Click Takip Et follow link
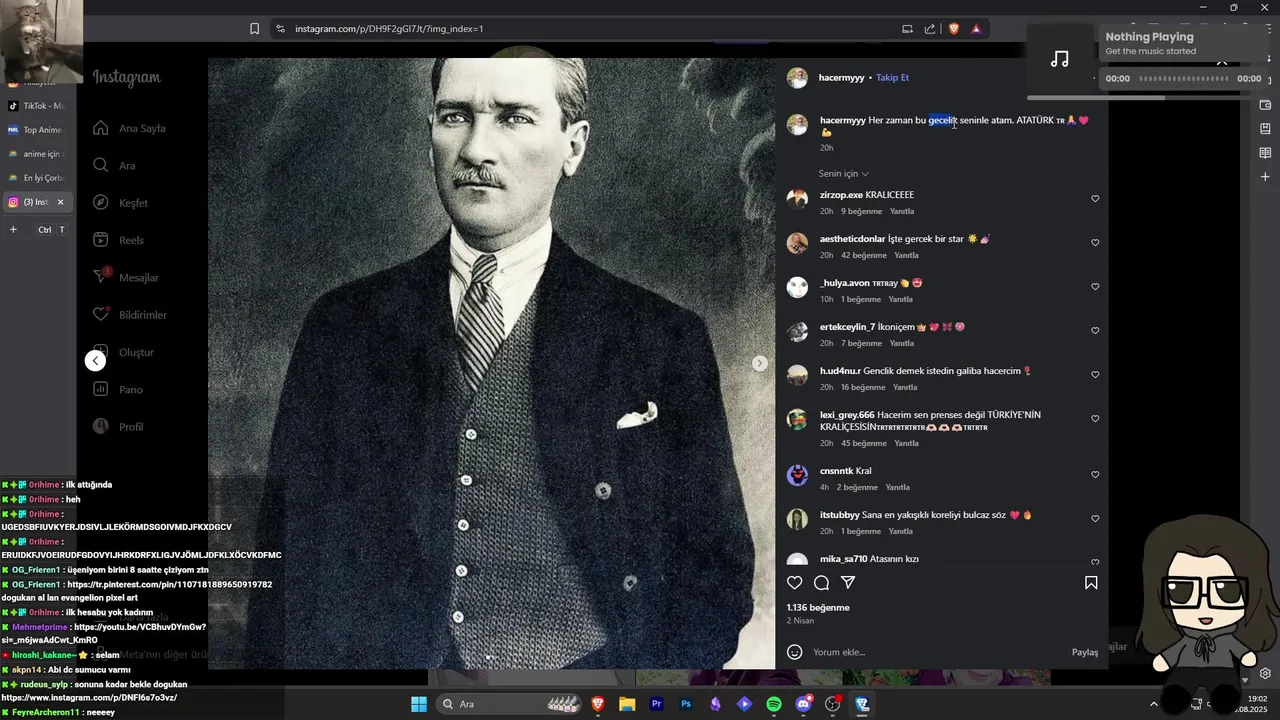 (x=892, y=77)
